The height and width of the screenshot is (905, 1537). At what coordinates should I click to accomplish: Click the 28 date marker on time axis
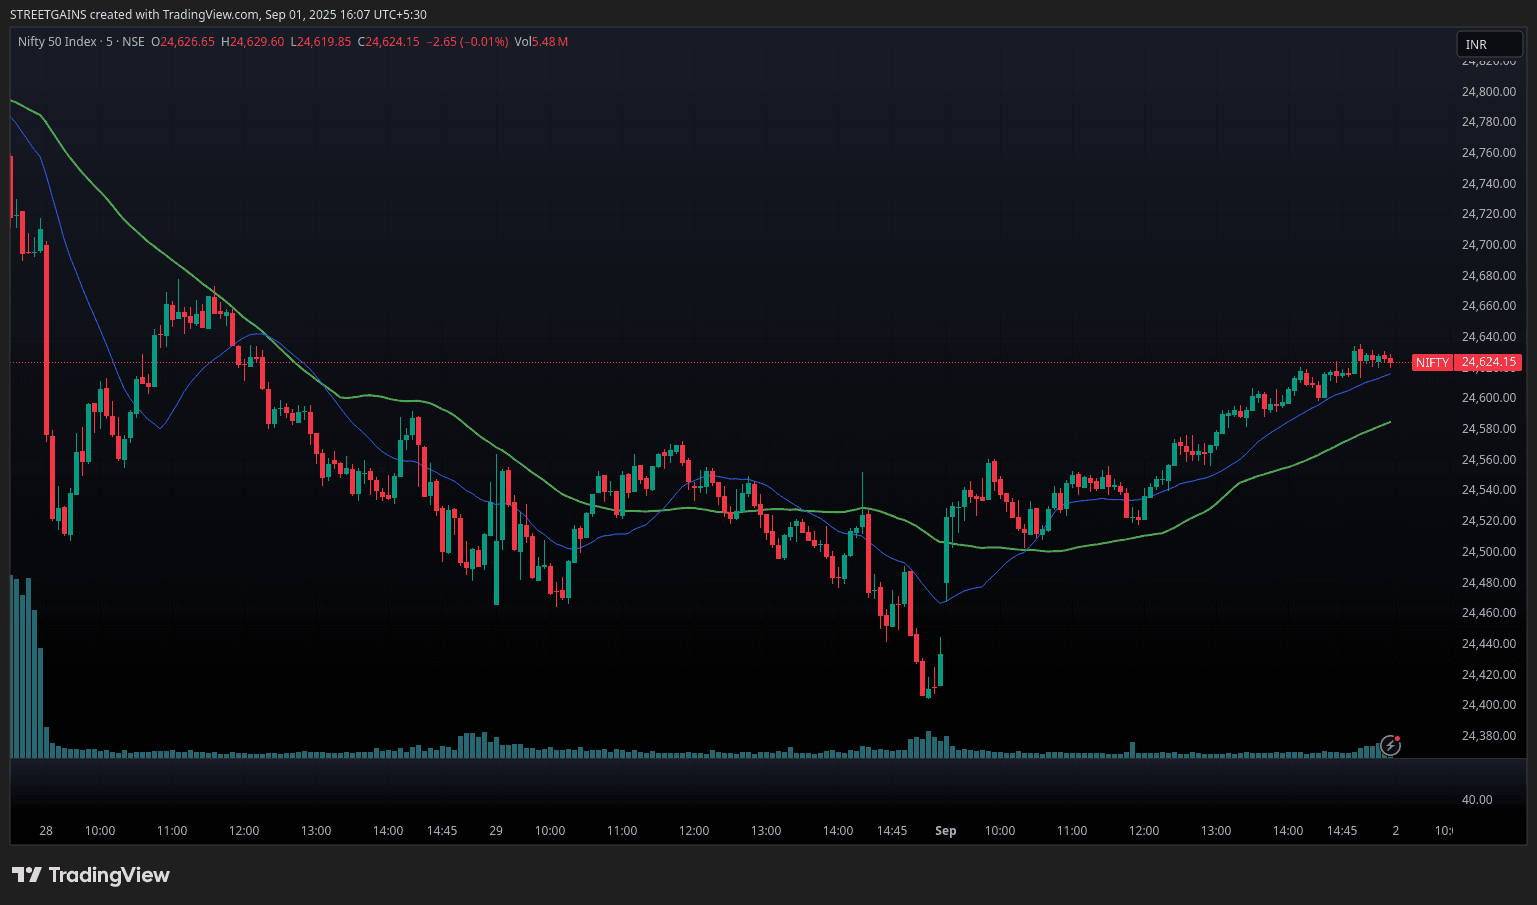(46, 831)
